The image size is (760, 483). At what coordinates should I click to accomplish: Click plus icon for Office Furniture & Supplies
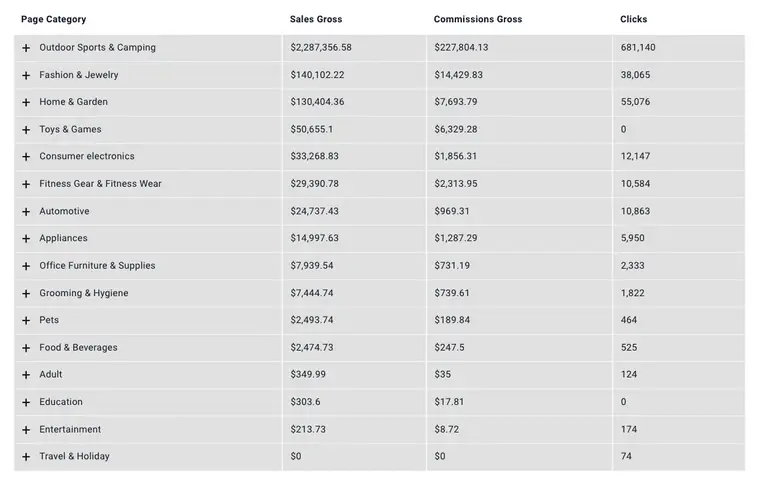pos(26,267)
